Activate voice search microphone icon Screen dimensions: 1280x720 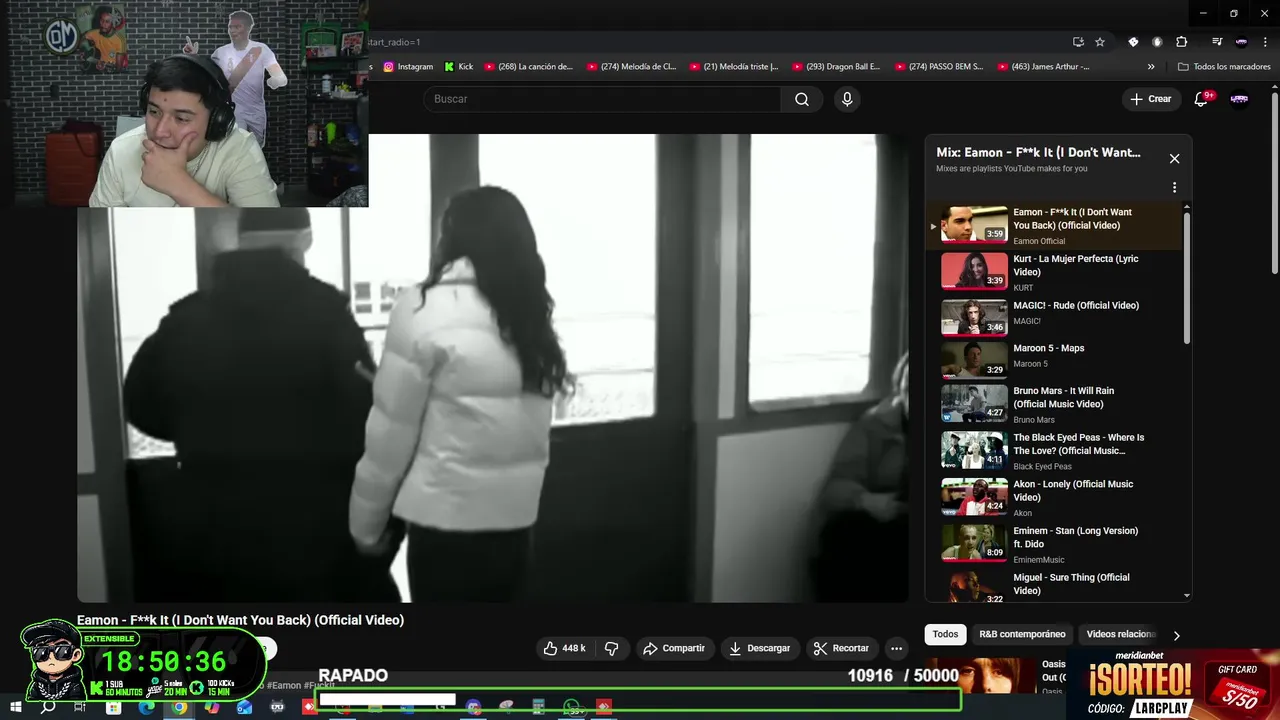tap(847, 99)
